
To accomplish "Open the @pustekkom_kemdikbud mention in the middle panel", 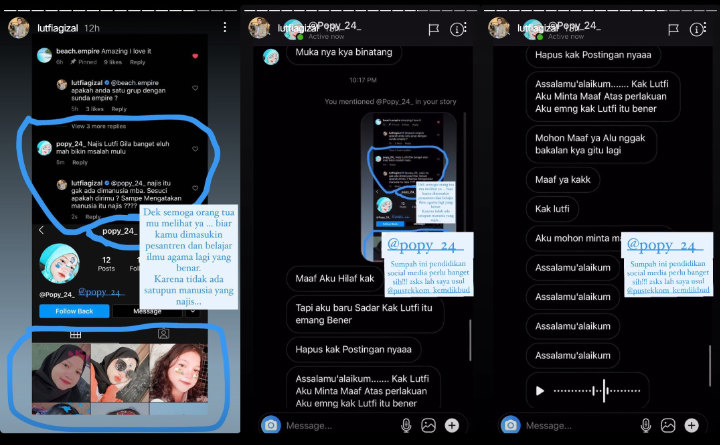I will [x=428, y=290].
